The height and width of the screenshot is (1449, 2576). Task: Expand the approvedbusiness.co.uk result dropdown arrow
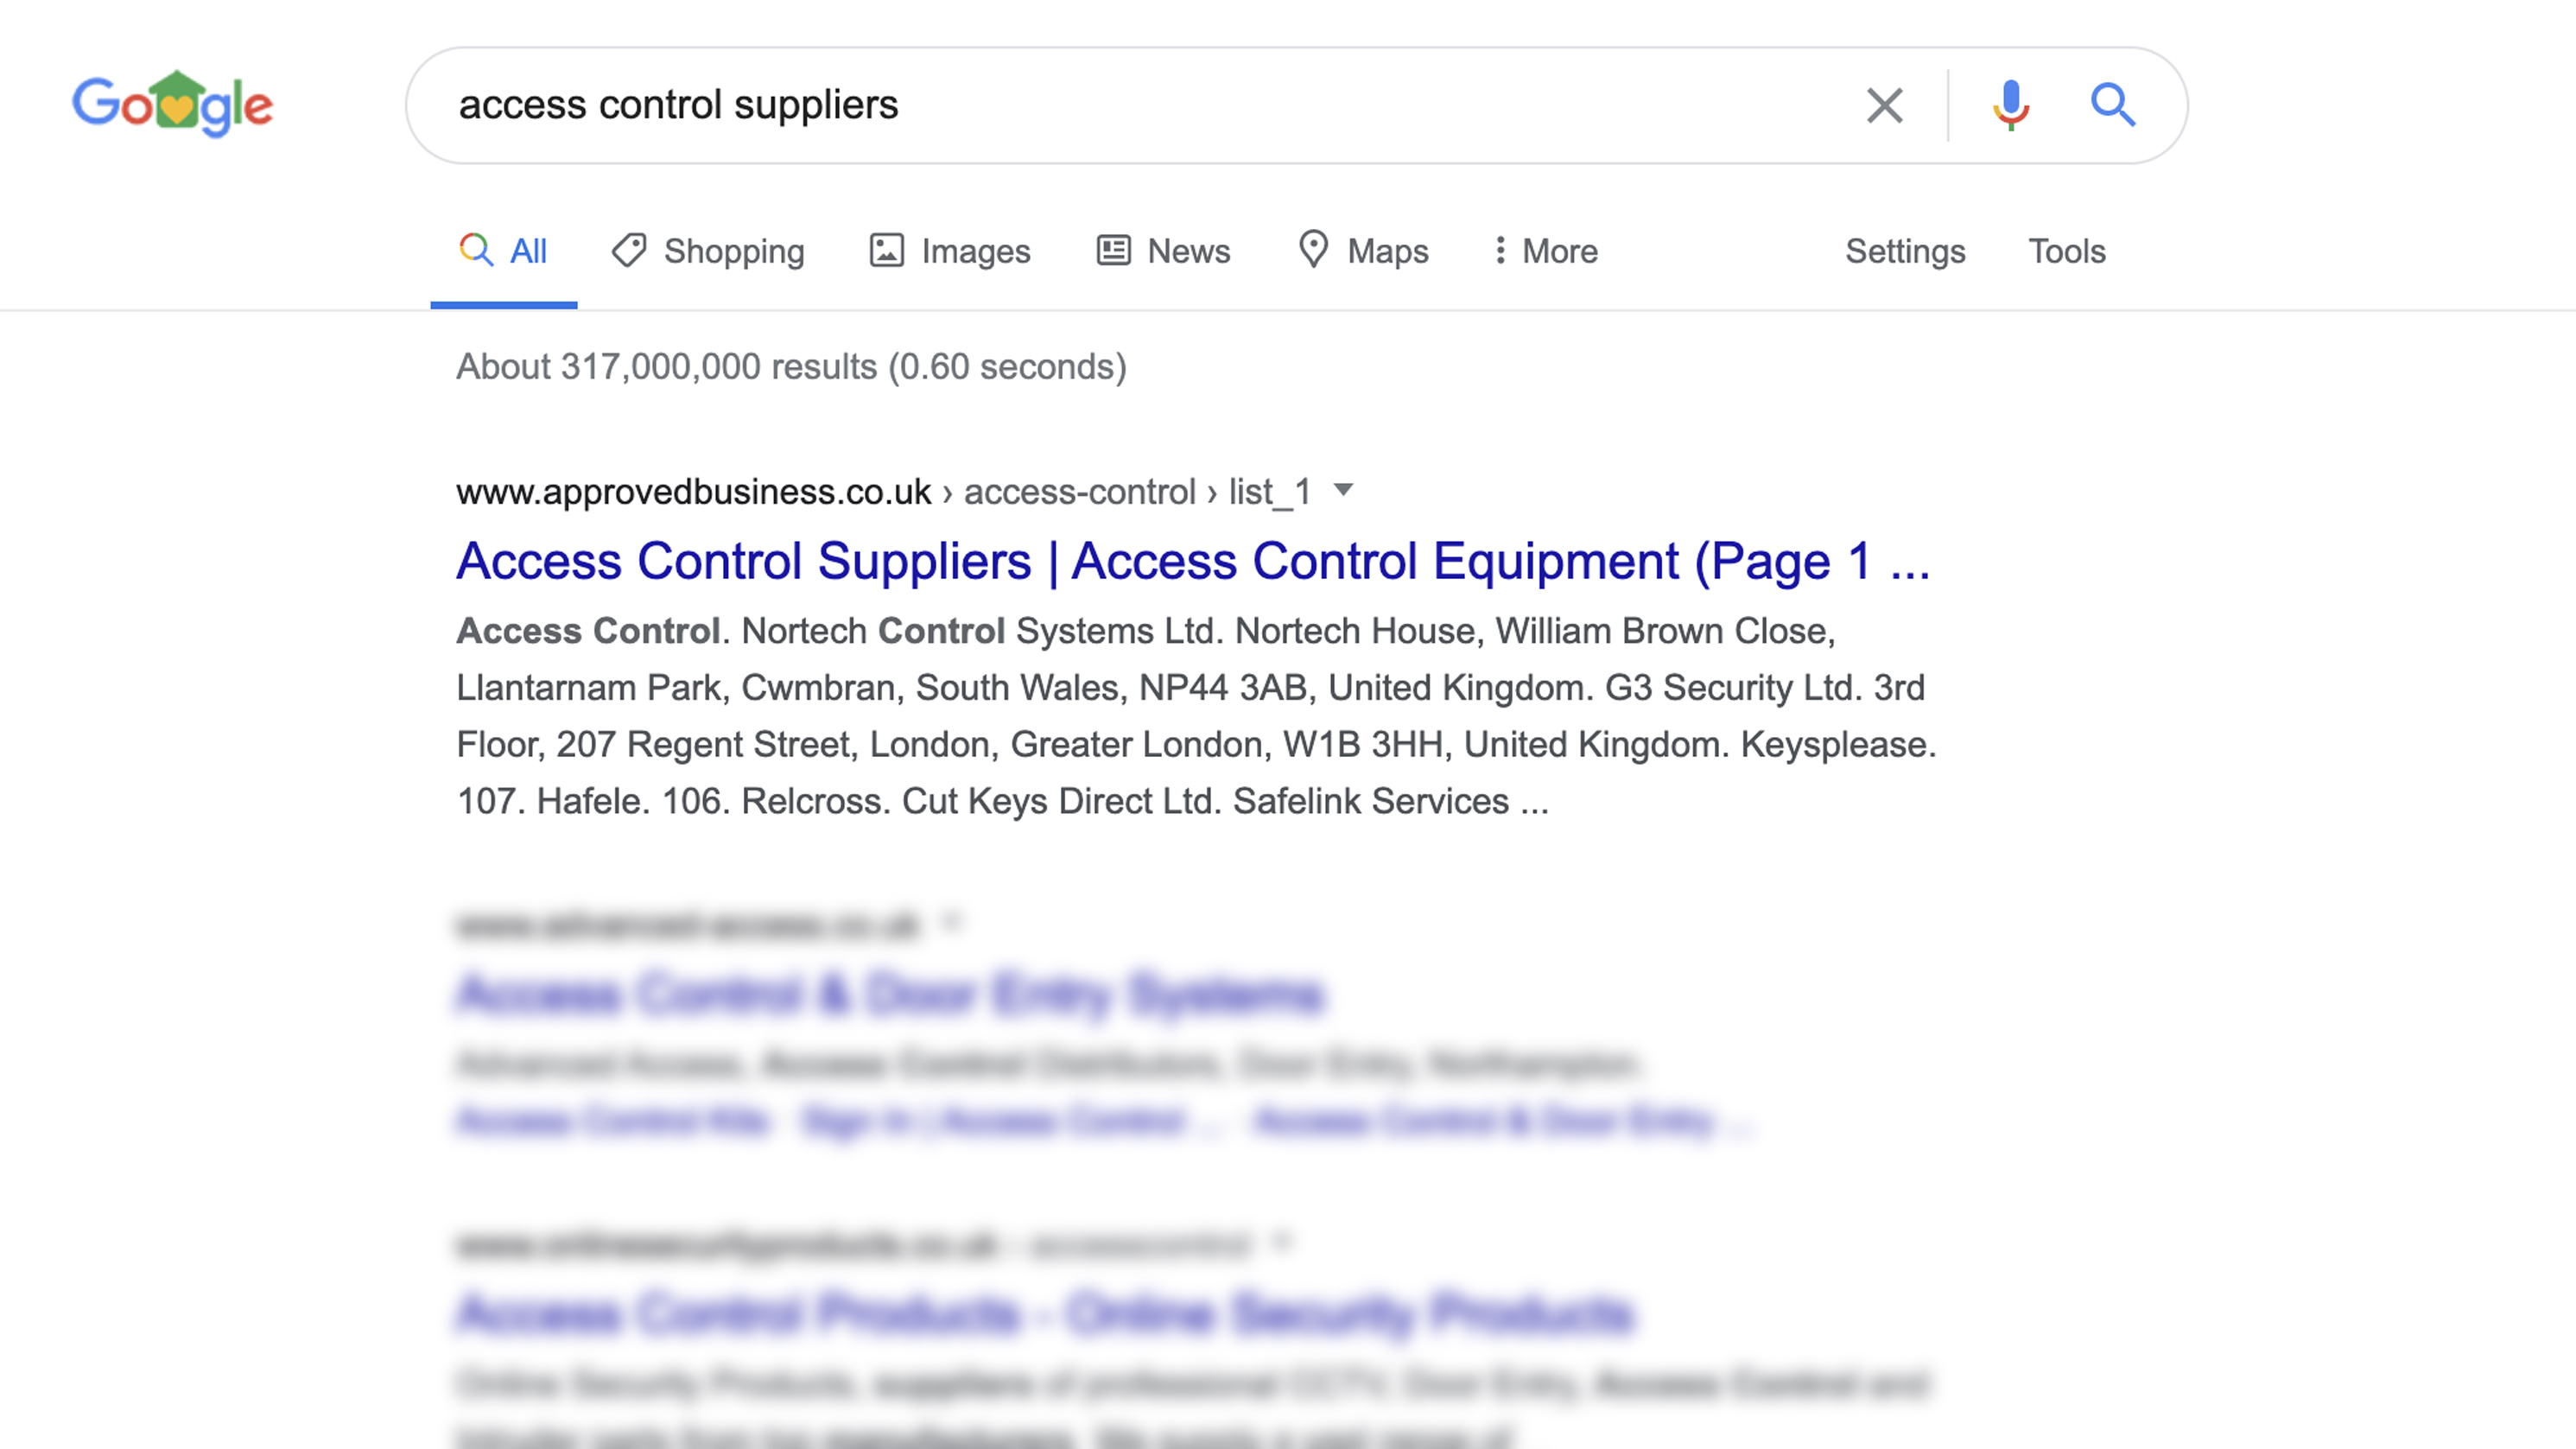pos(1344,490)
